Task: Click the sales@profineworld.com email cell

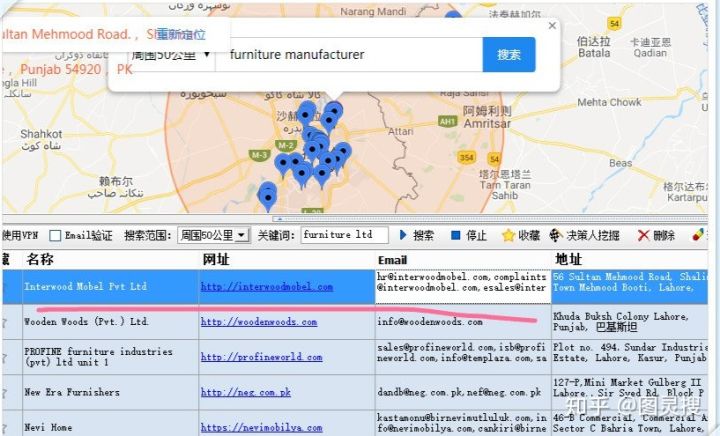Action: pos(463,357)
